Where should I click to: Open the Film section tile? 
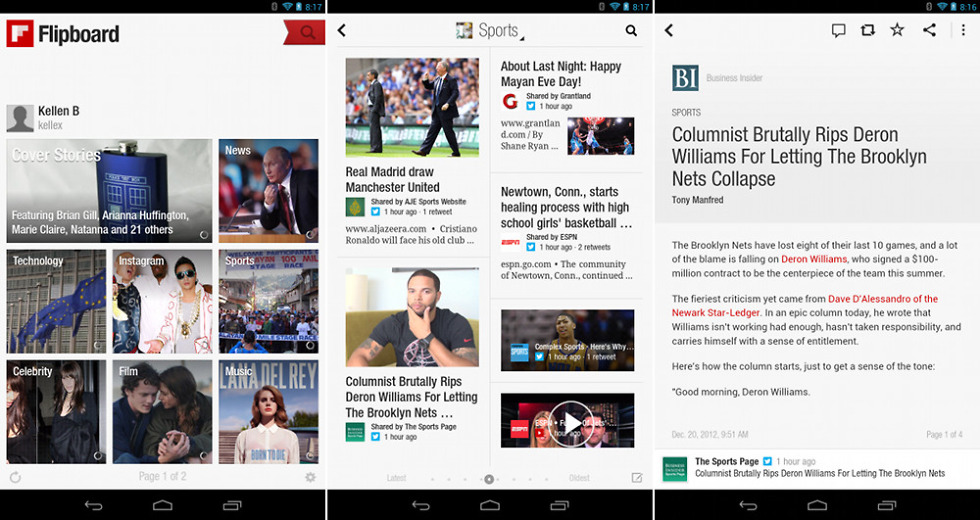tap(162, 411)
